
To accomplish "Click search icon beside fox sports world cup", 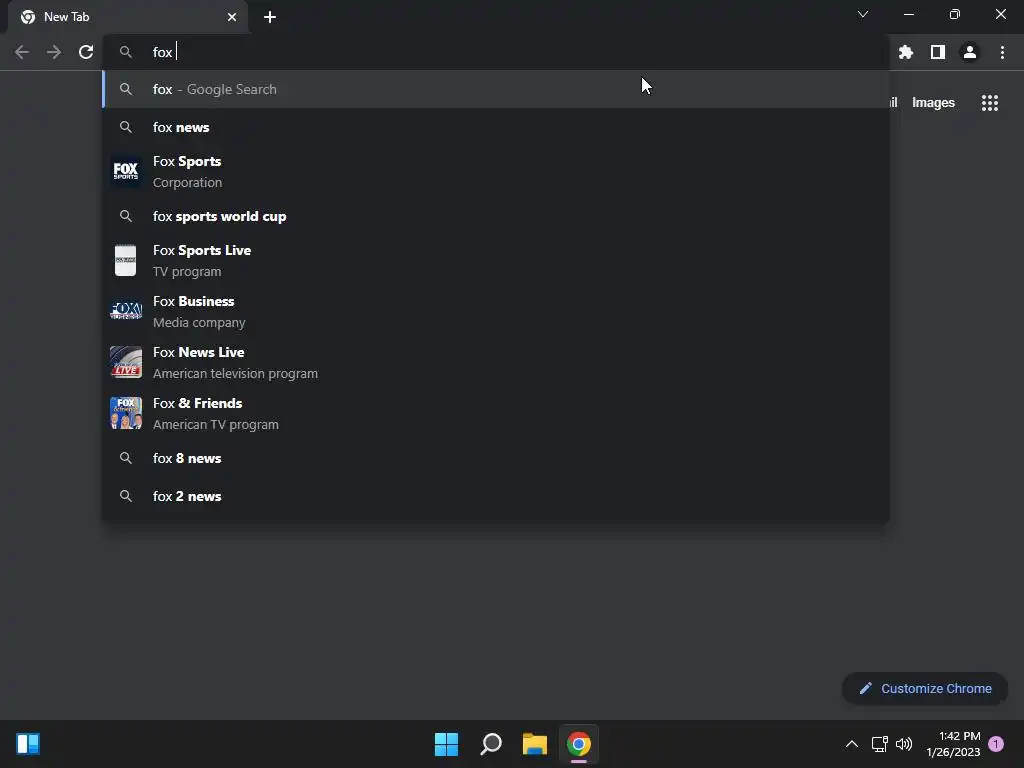I will tap(126, 216).
